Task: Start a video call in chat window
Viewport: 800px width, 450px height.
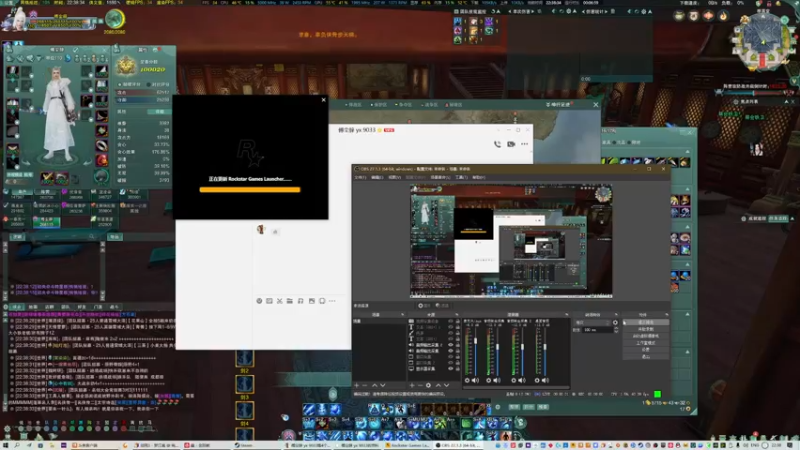Action: tap(511, 144)
